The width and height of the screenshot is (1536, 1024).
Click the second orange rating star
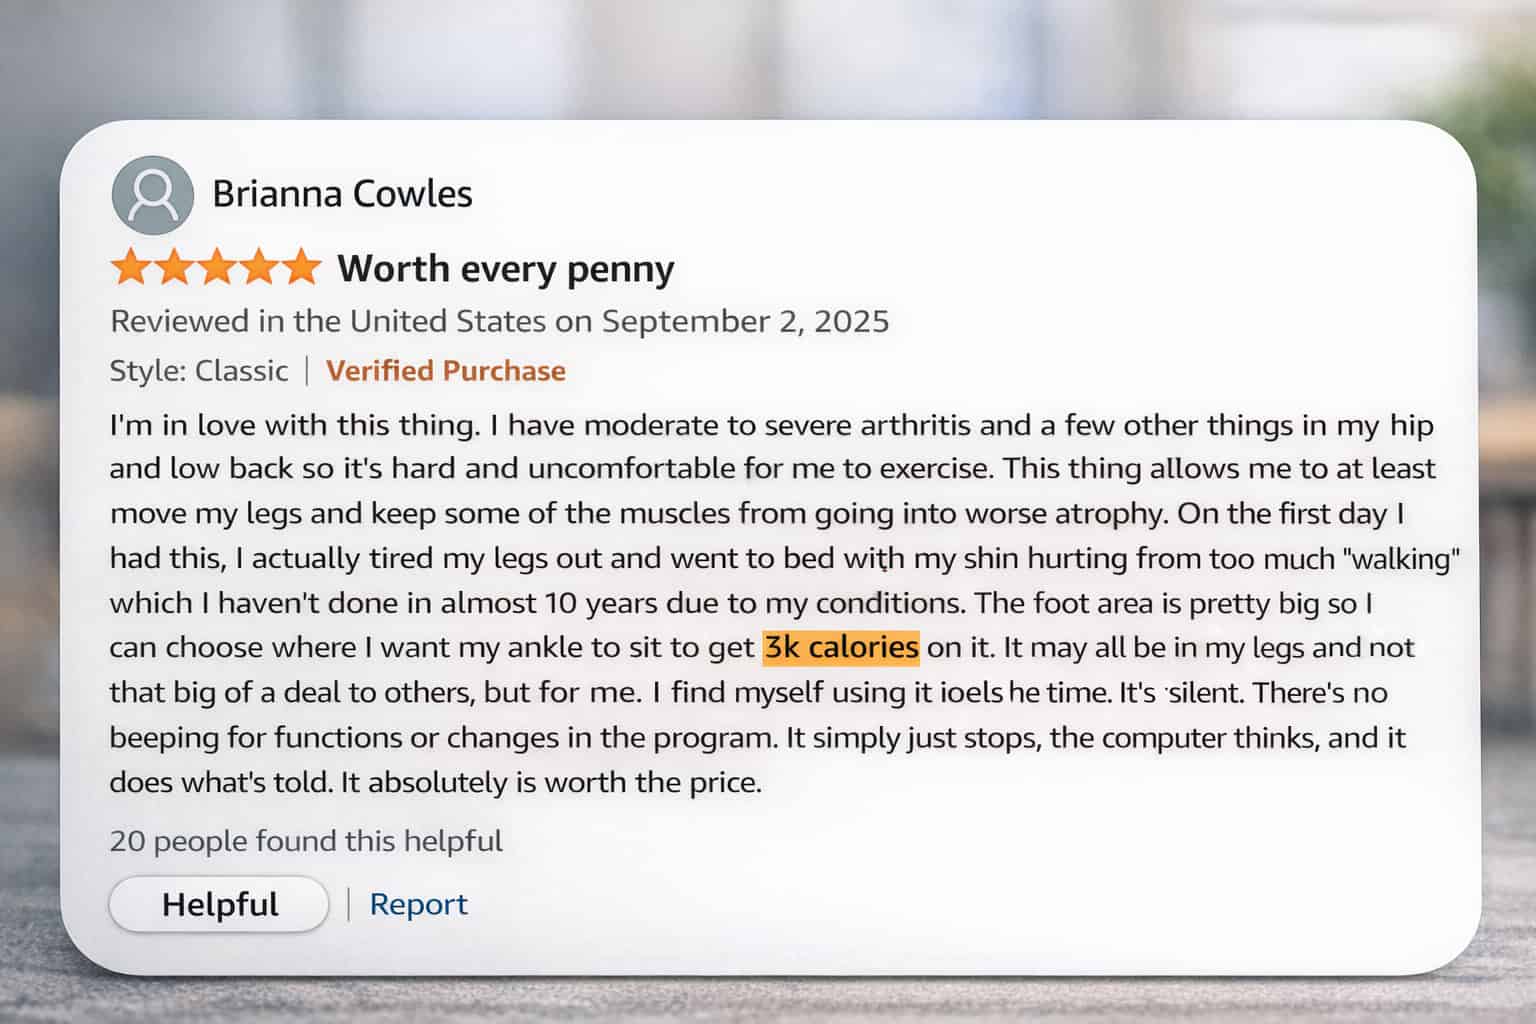172,268
